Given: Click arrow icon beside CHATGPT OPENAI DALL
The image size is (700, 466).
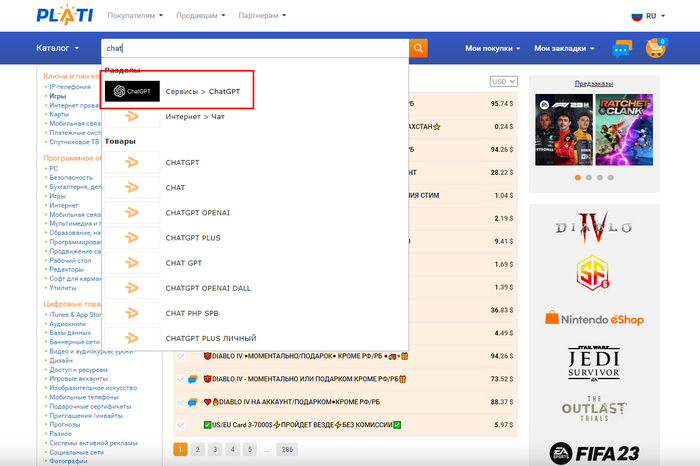Looking at the screenshot, I should coord(132,288).
